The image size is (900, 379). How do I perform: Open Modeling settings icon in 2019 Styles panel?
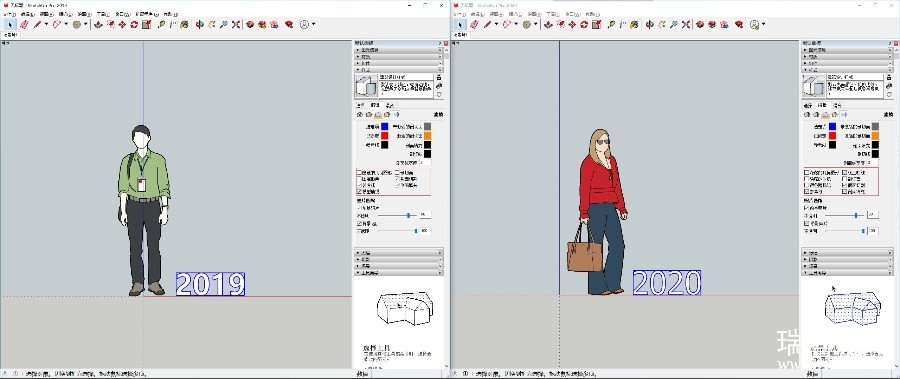[395, 114]
